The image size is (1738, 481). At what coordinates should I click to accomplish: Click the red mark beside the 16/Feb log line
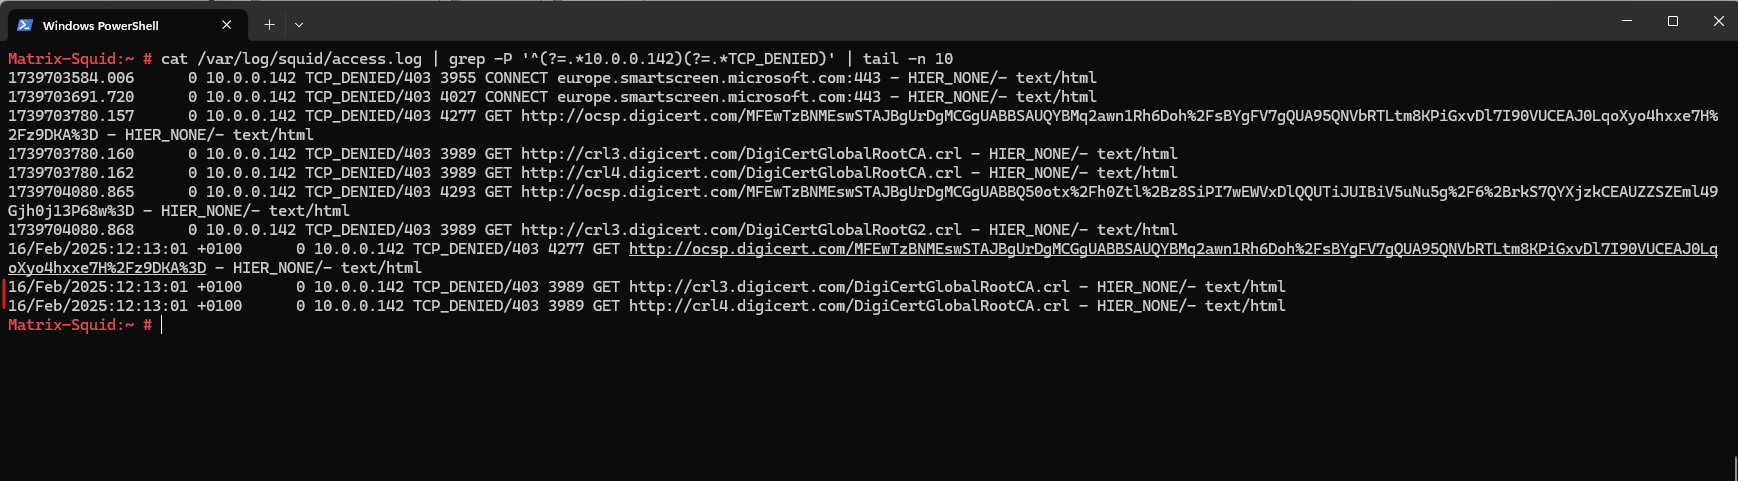click(3, 296)
